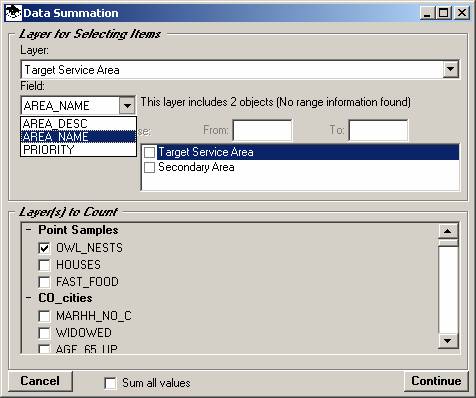This screenshot has height=398, width=476.
Task: Choose AREA_DESC from the field list
Action: click(78, 124)
